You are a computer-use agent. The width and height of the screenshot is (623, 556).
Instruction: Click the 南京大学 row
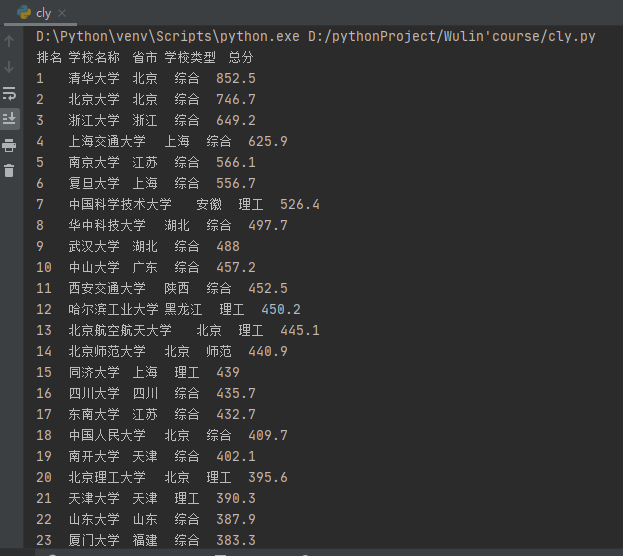pos(146,162)
